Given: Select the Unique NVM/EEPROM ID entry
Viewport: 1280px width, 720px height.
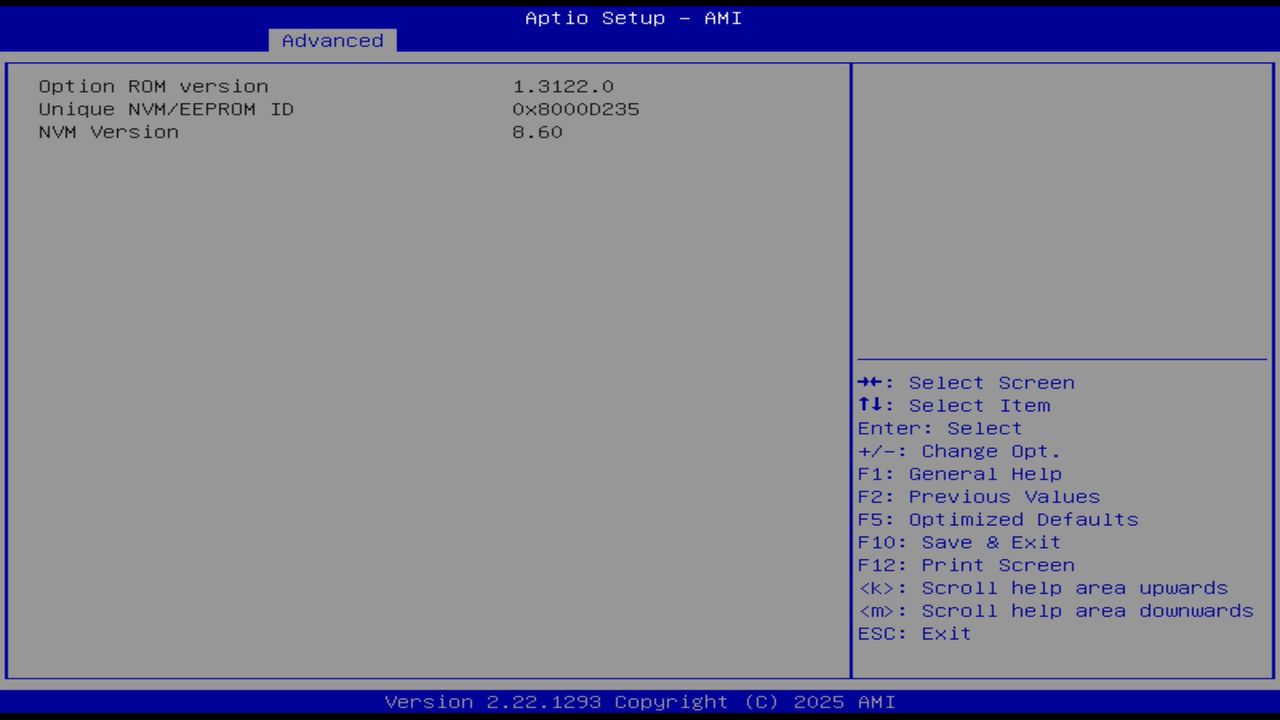Looking at the screenshot, I should 166,109.
